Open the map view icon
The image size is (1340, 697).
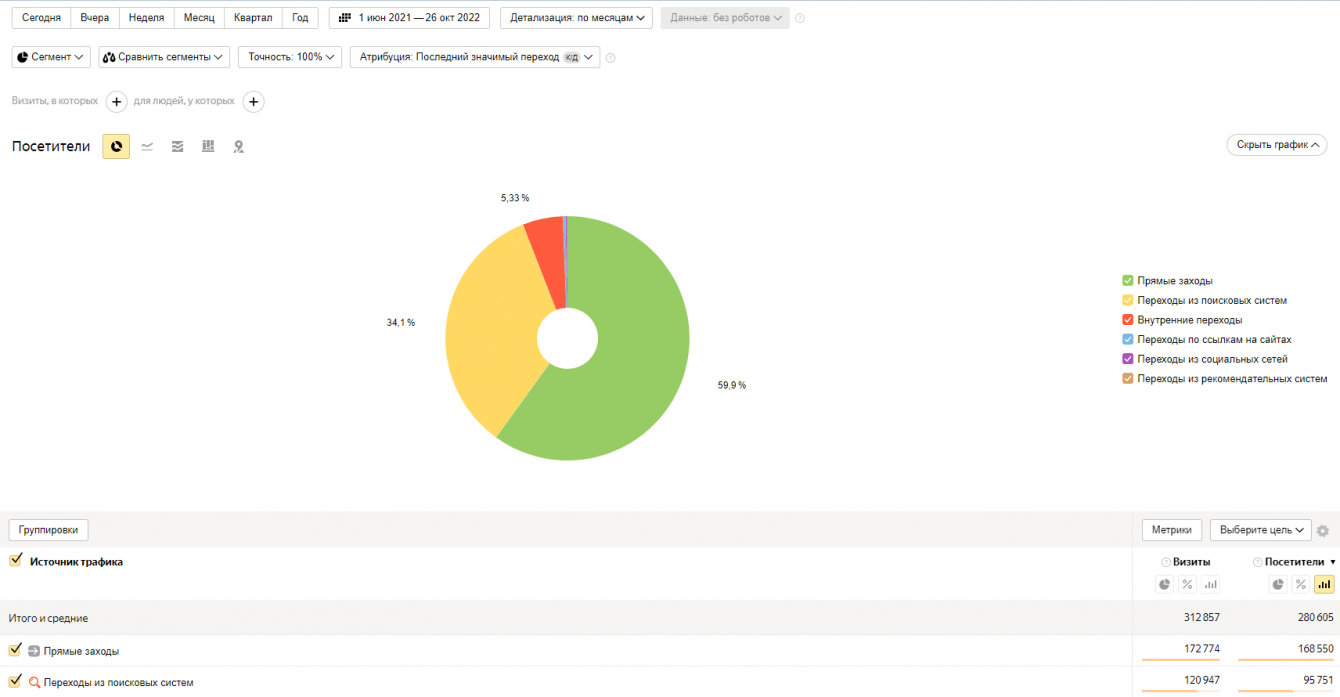tap(239, 147)
